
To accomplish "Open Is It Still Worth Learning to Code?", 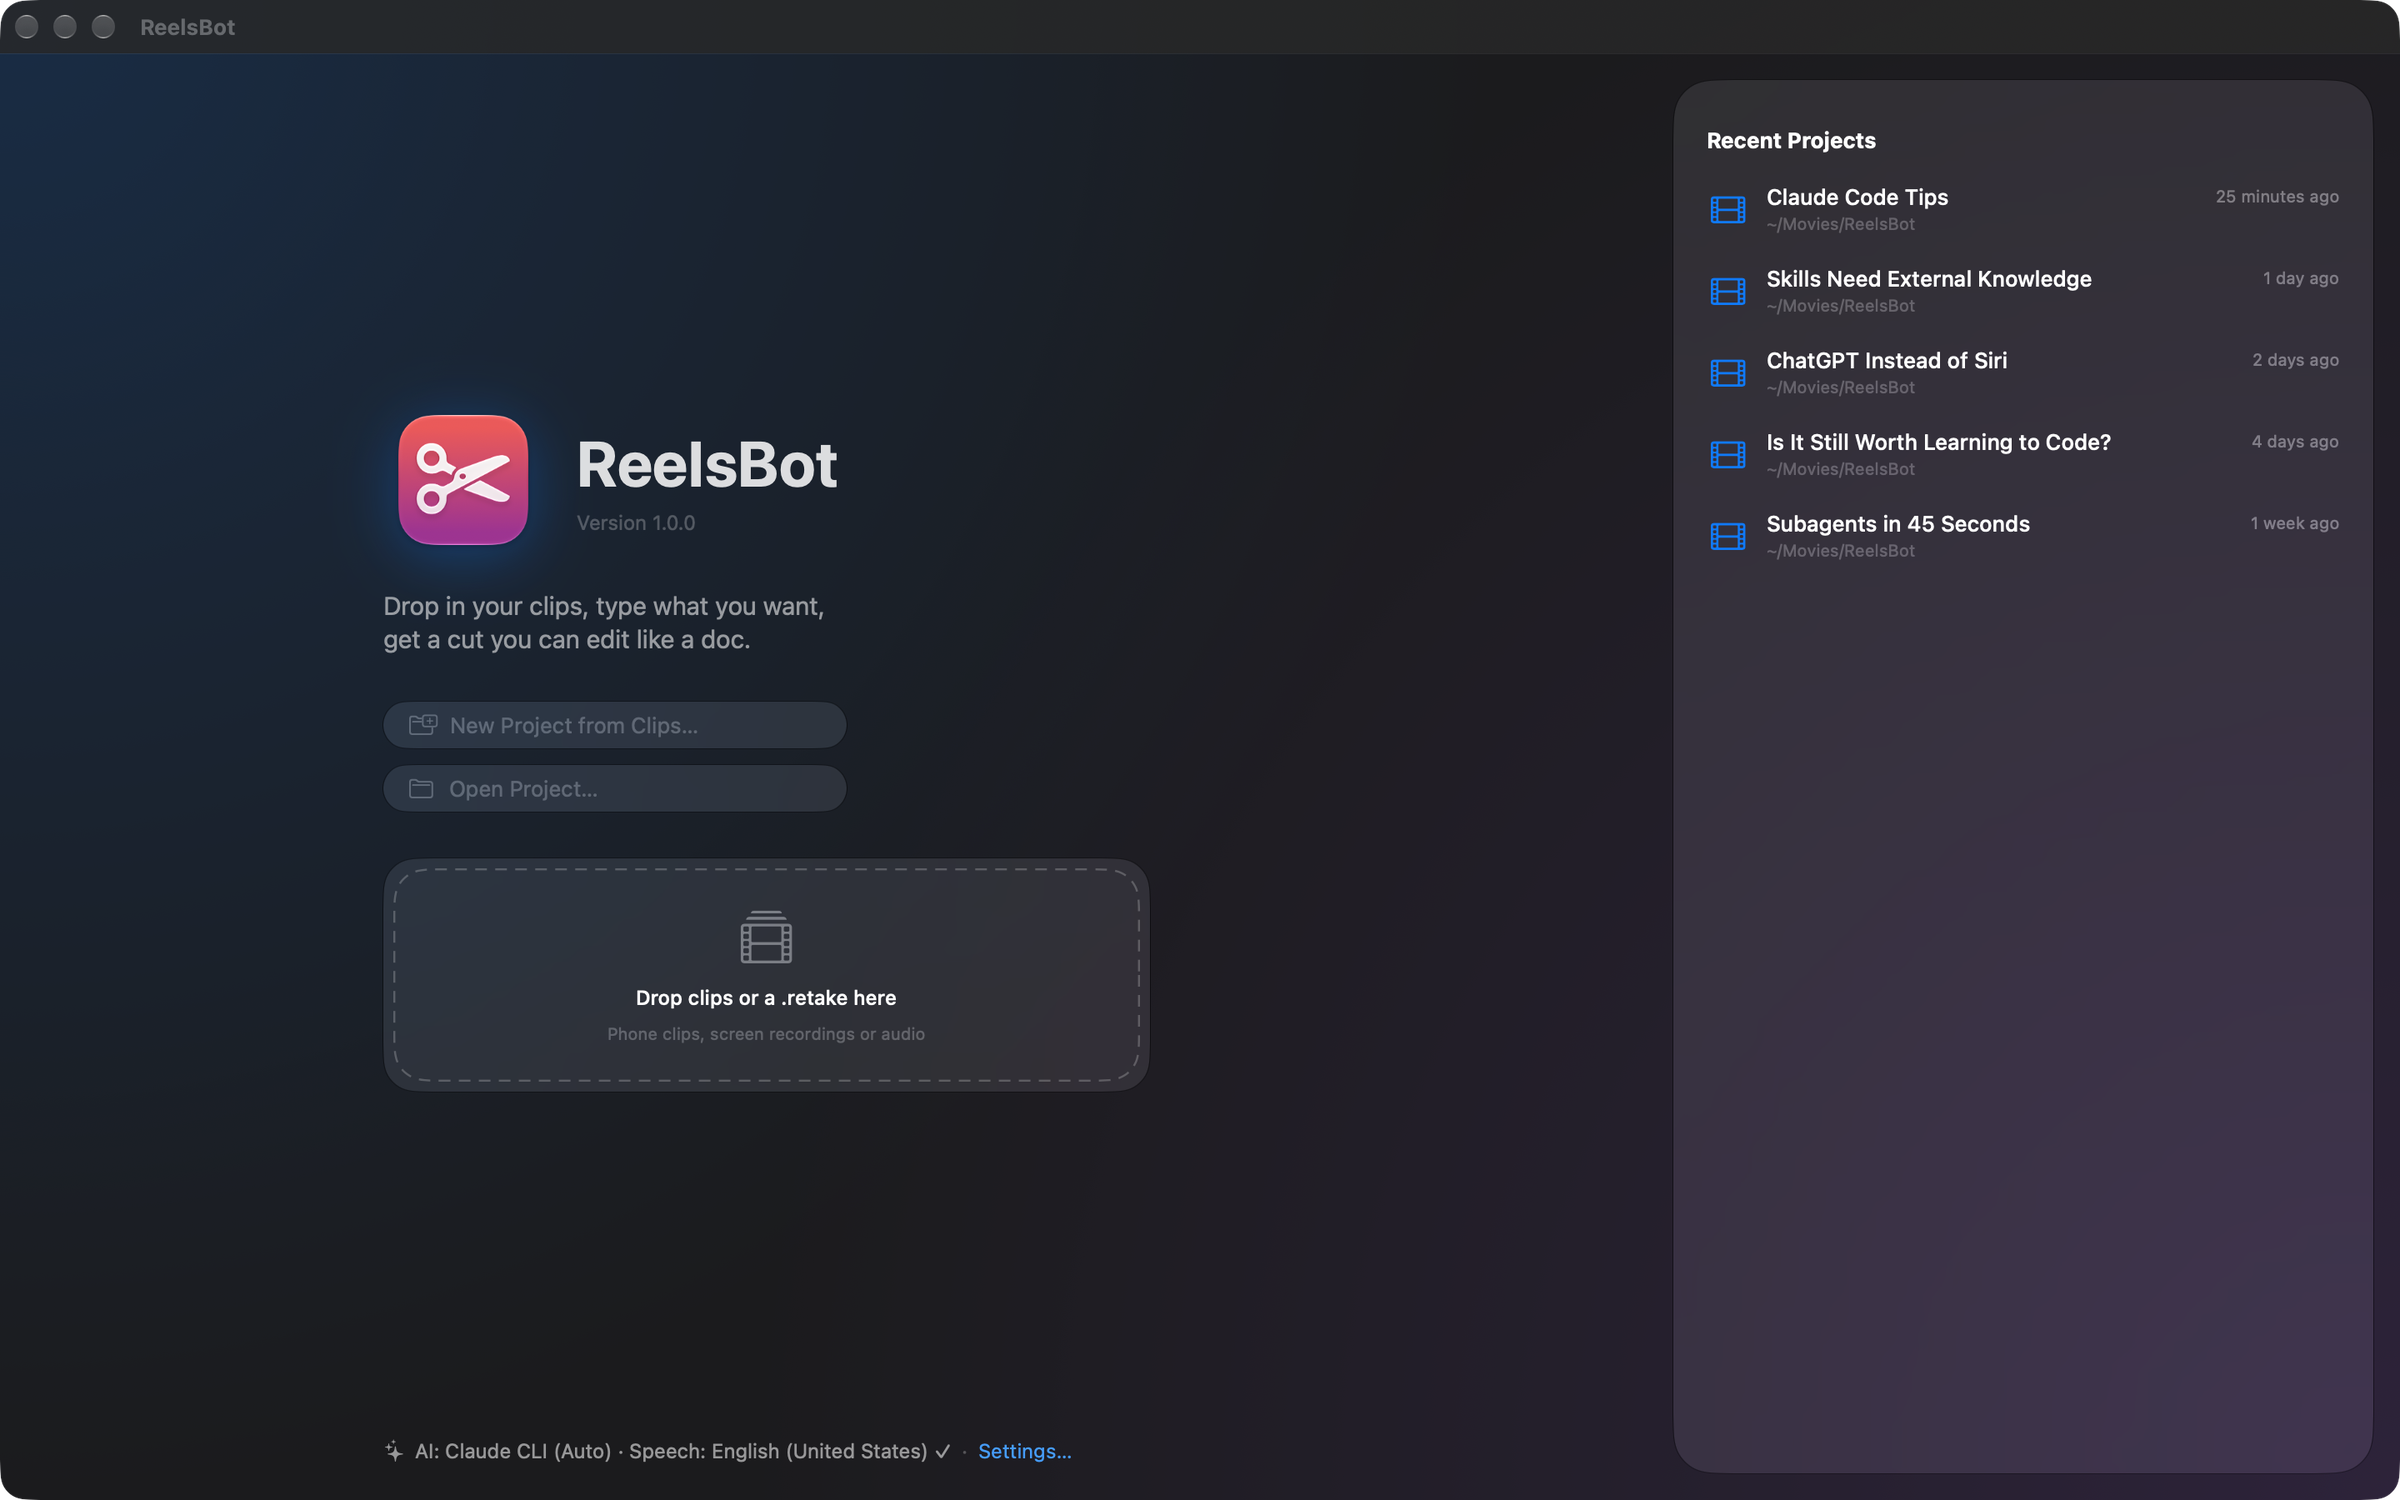I will 2023,455.
